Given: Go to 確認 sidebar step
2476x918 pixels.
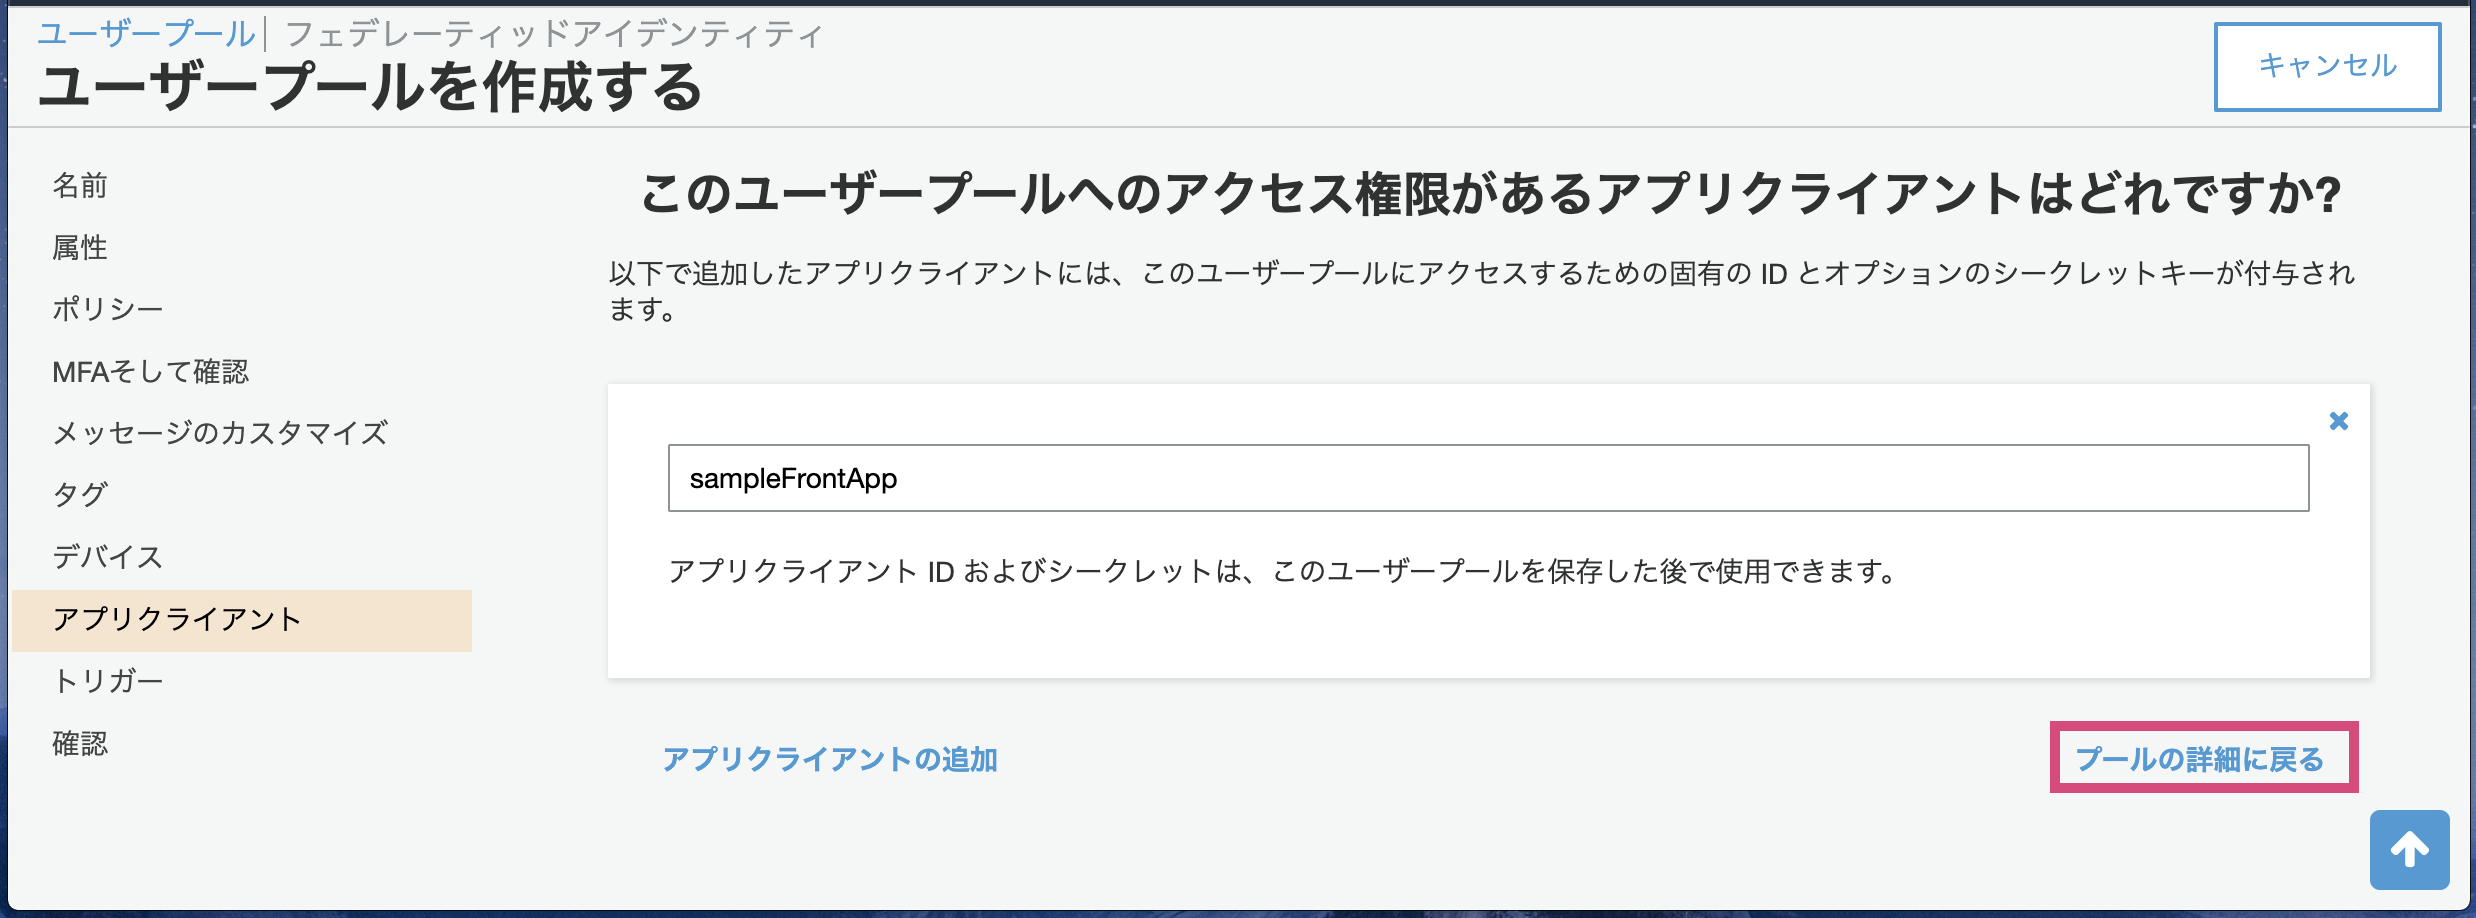Looking at the screenshot, I should (x=80, y=743).
